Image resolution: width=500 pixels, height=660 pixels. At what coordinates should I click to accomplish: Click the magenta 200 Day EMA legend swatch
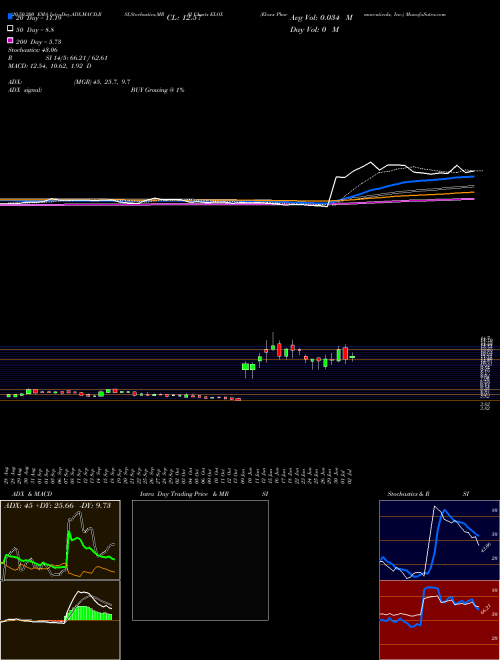(x=10, y=41)
